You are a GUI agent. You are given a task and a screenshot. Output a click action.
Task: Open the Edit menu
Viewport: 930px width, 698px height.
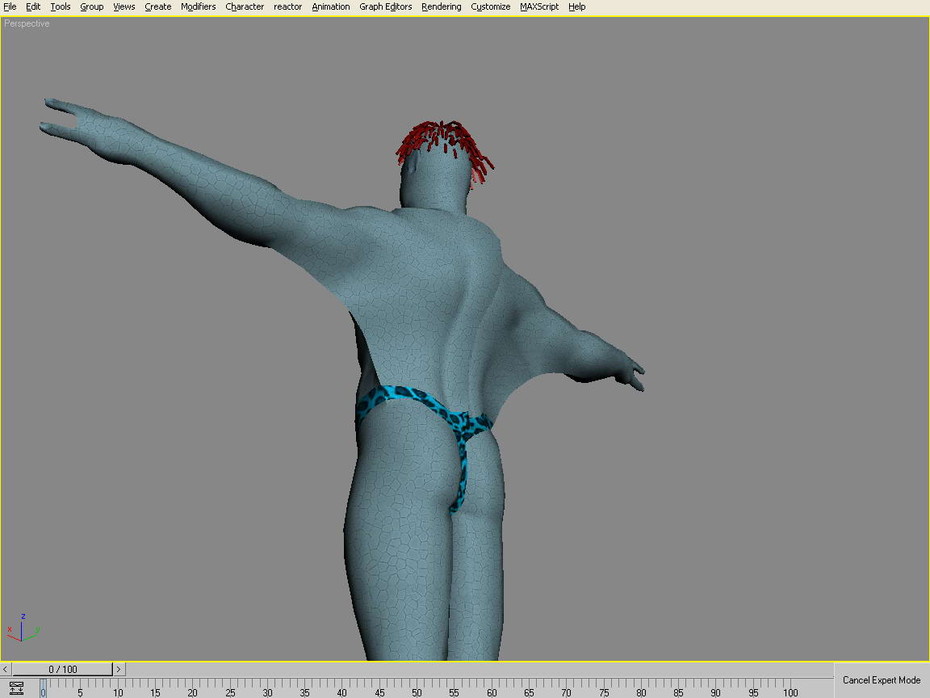[33, 7]
